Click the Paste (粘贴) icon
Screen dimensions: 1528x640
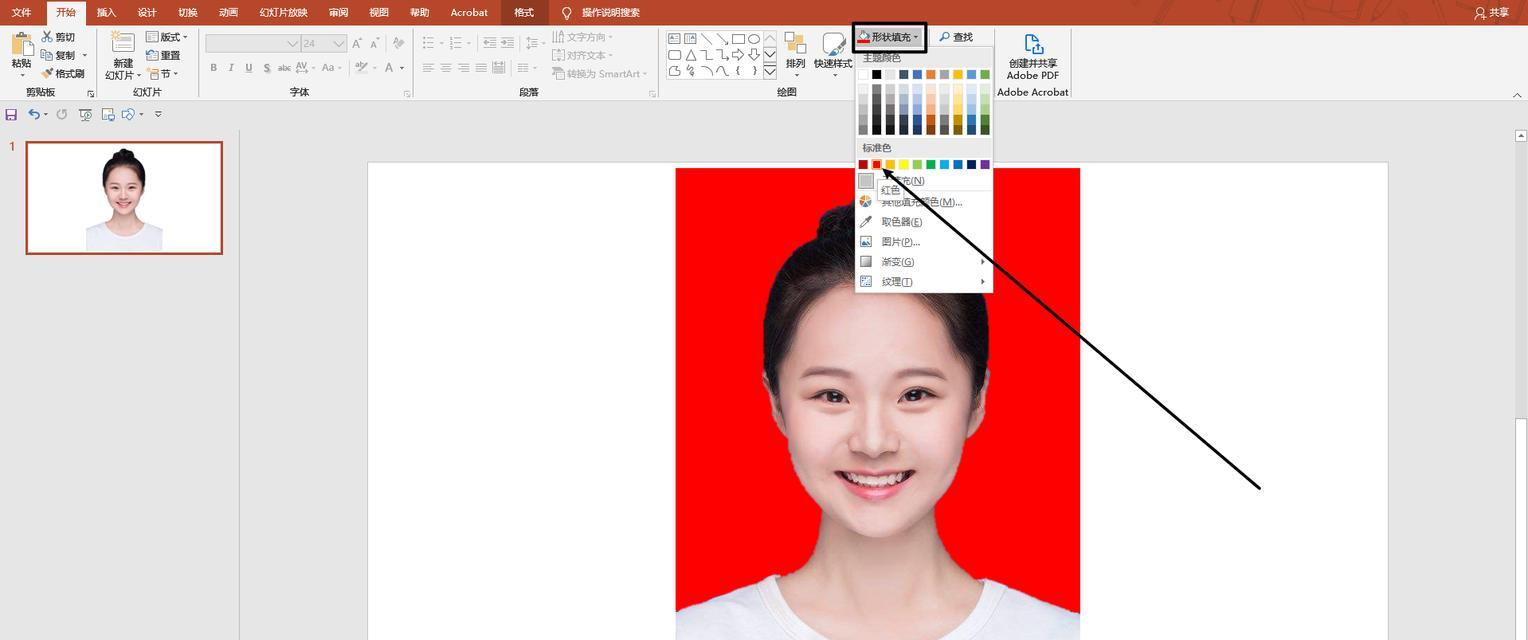click(x=22, y=45)
